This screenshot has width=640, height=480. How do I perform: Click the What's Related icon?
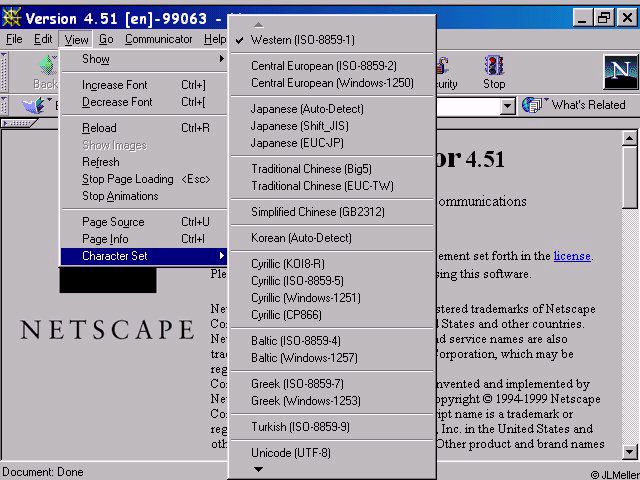534,105
